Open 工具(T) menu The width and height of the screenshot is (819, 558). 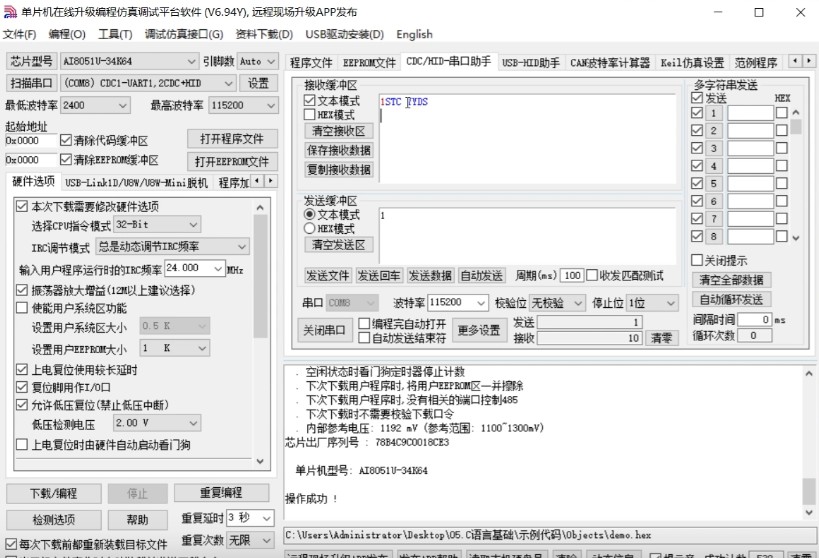click(115, 34)
